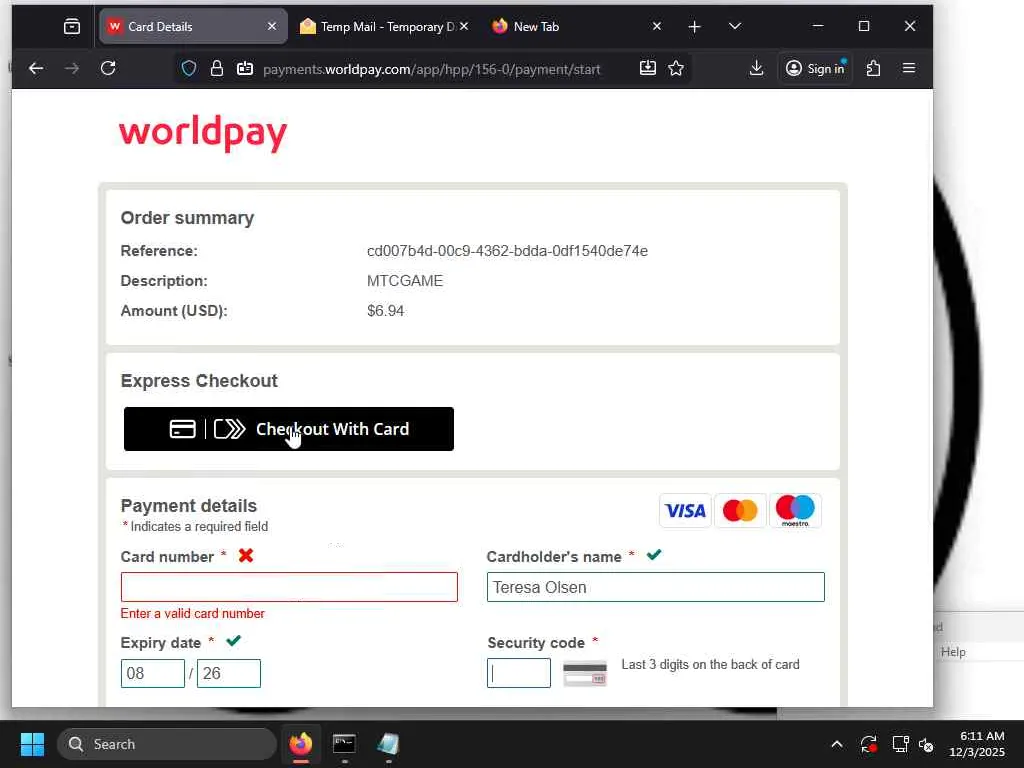Go back to the previous page
This screenshot has width=1024, height=768.
tap(36, 69)
